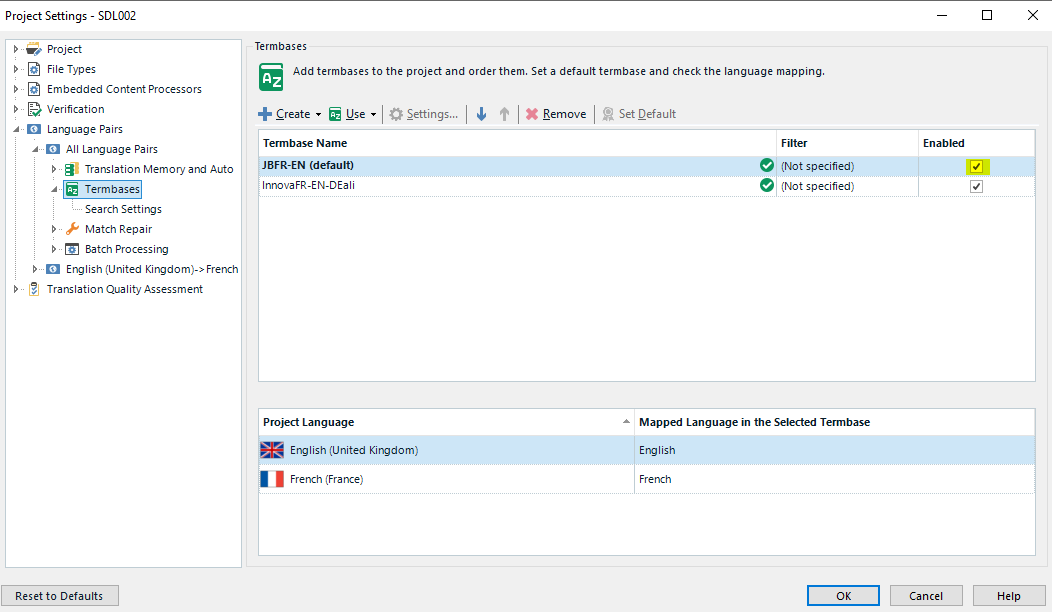
Task: Click the blue plus Create icon
Action: 265,114
